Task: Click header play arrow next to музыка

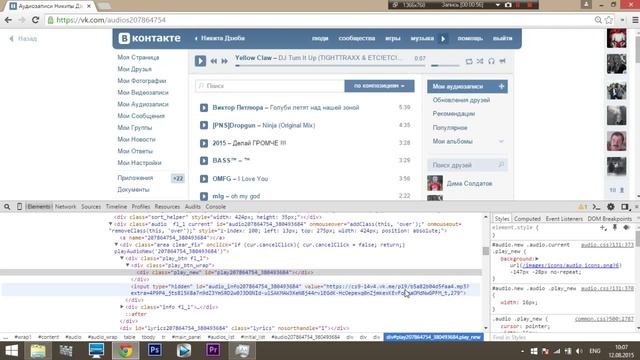Action: tap(443, 39)
